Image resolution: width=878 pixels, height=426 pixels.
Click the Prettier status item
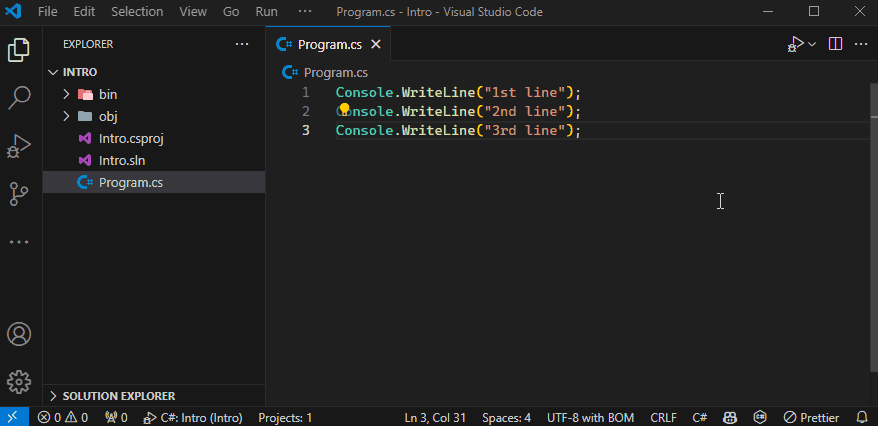click(811, 418)
